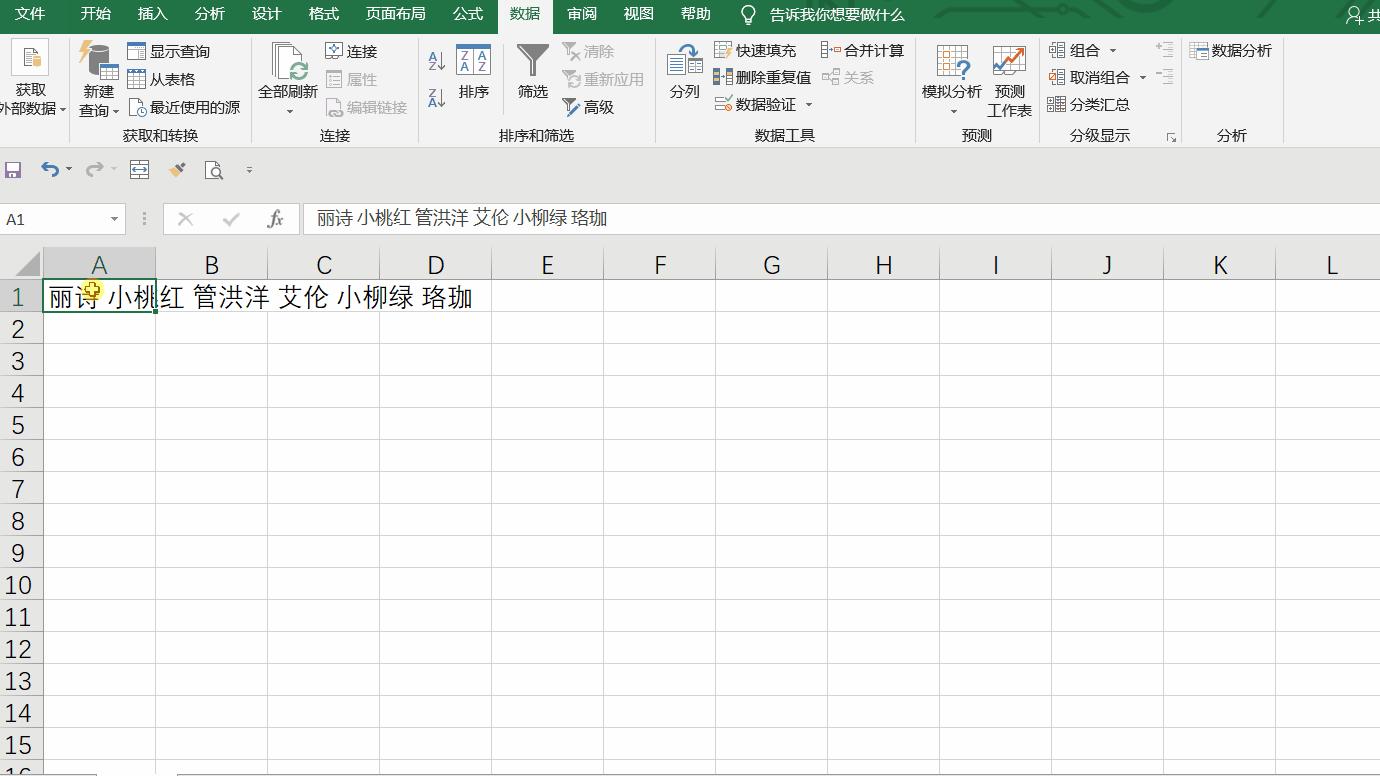The image size is (1380, 776).
Task: Click the 筛选 filter funnel icon
Action: [532, 60]
